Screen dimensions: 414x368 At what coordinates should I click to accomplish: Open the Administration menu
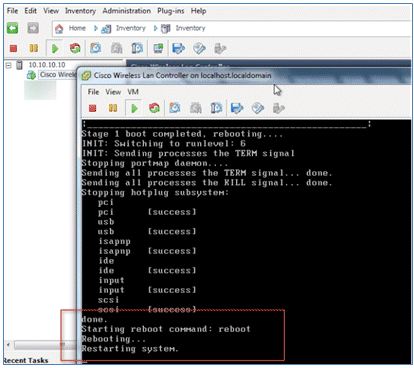point(127,11)
